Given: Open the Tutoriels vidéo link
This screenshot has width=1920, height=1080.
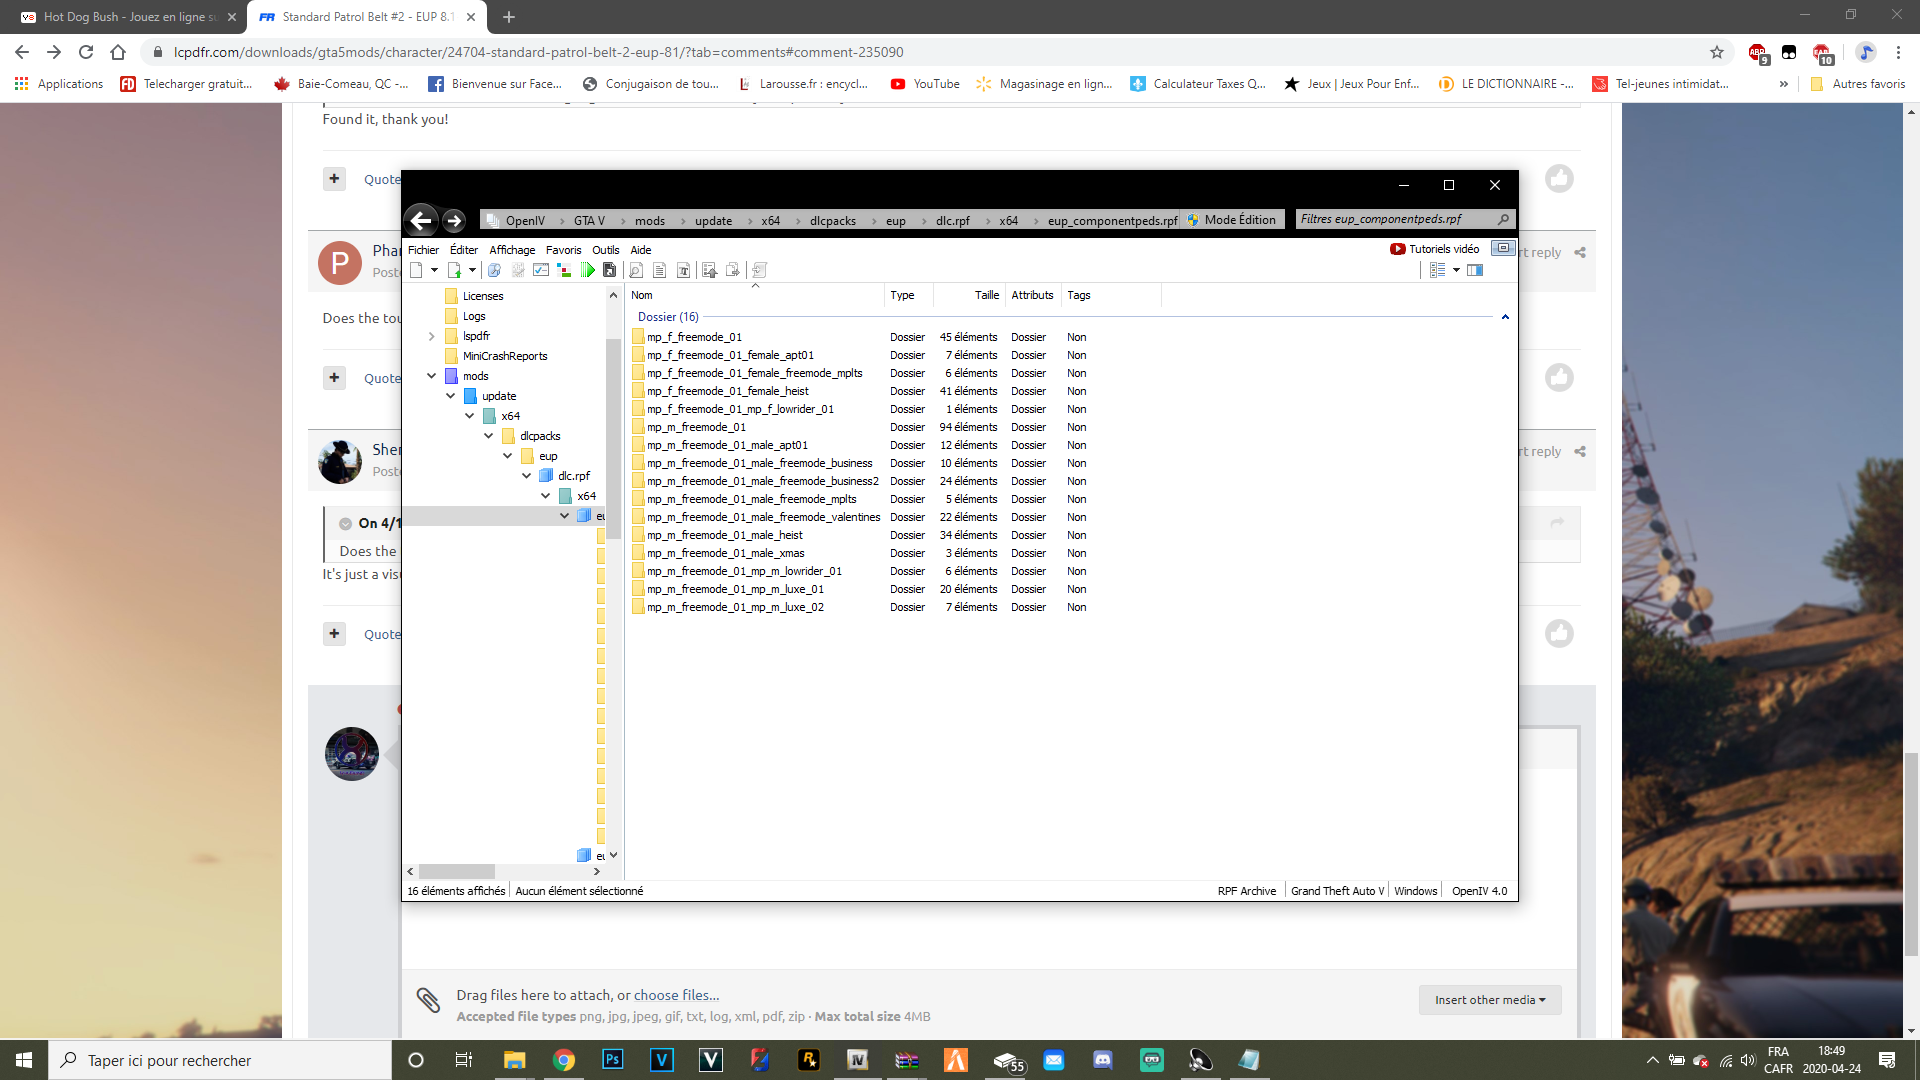Looking at the screenshot, I should [1434, 249].
